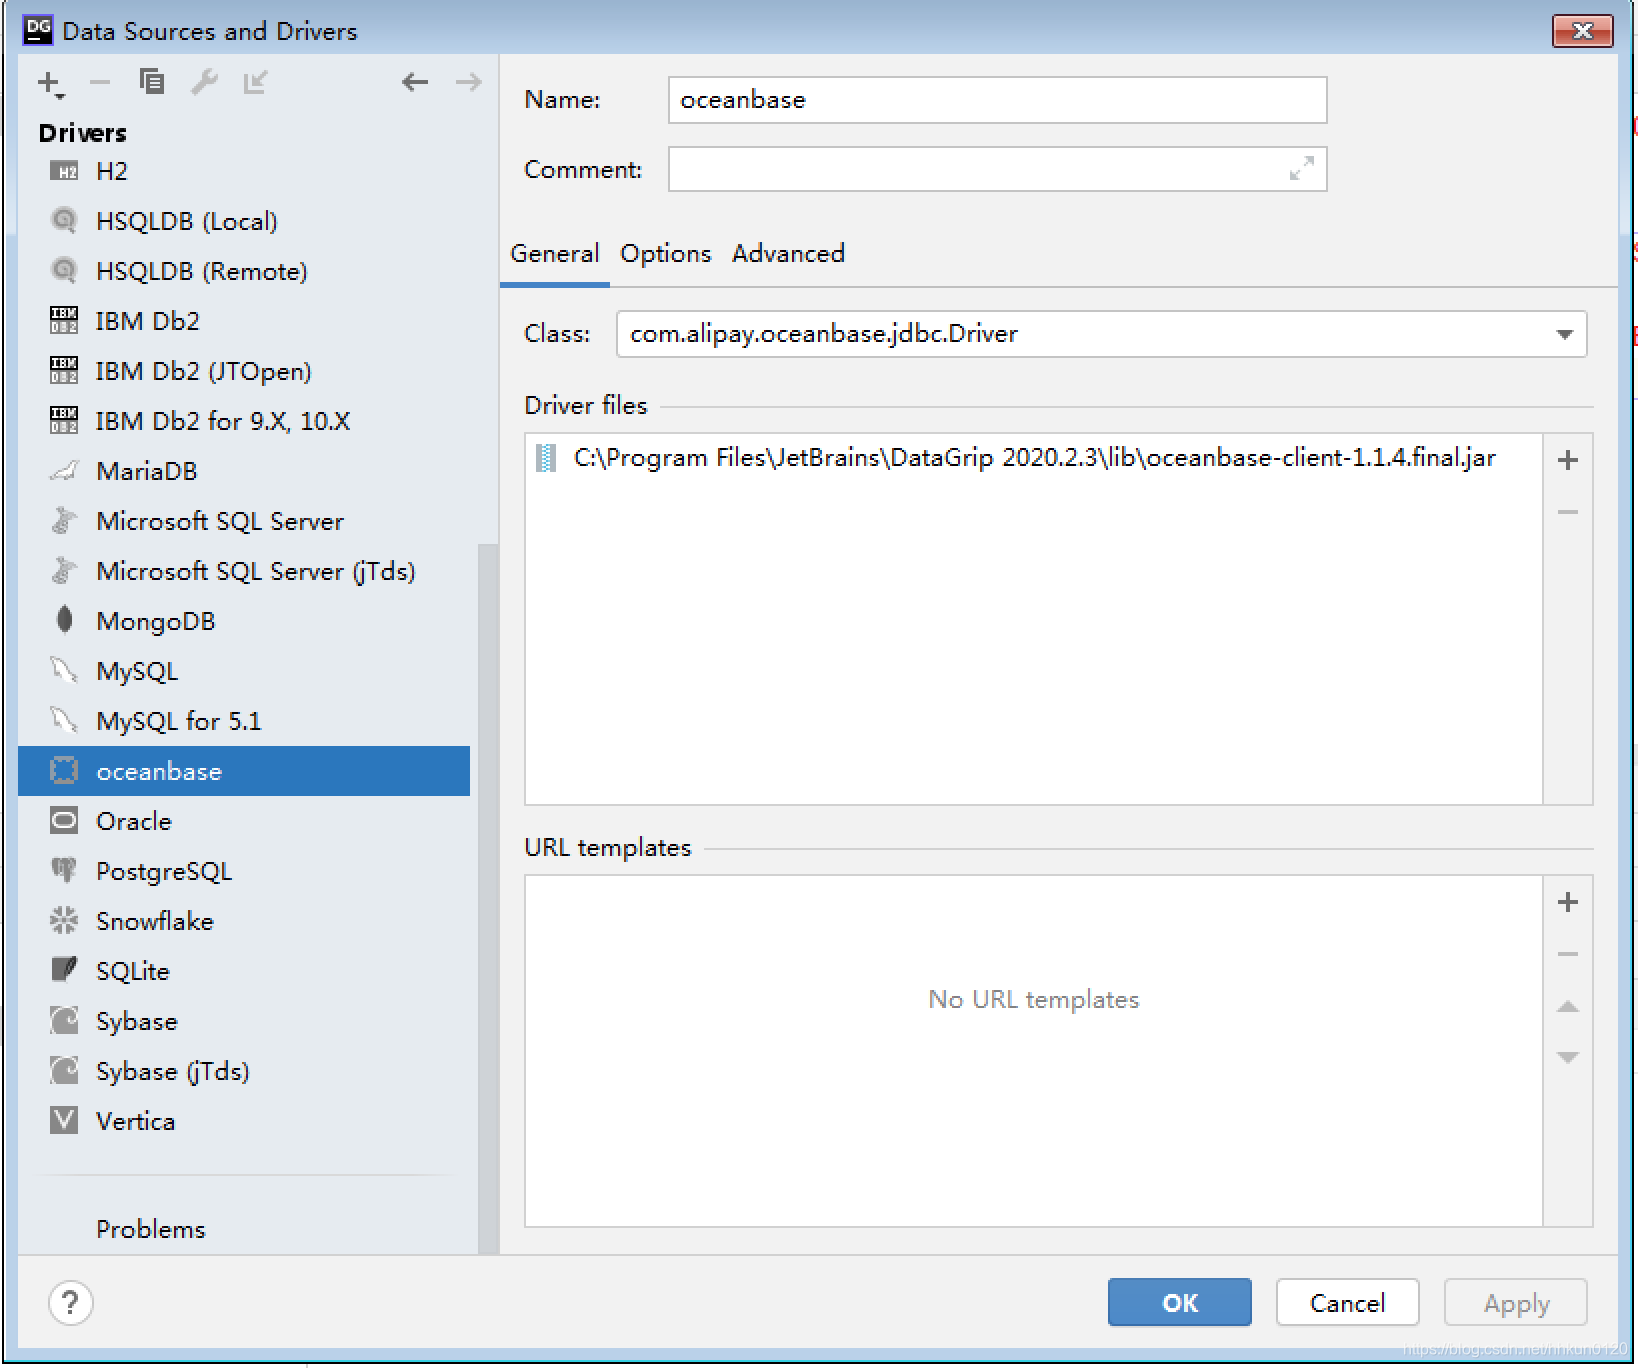Select IBM Db2 for 9.X, 10.X driver

[x=244, y=421]
